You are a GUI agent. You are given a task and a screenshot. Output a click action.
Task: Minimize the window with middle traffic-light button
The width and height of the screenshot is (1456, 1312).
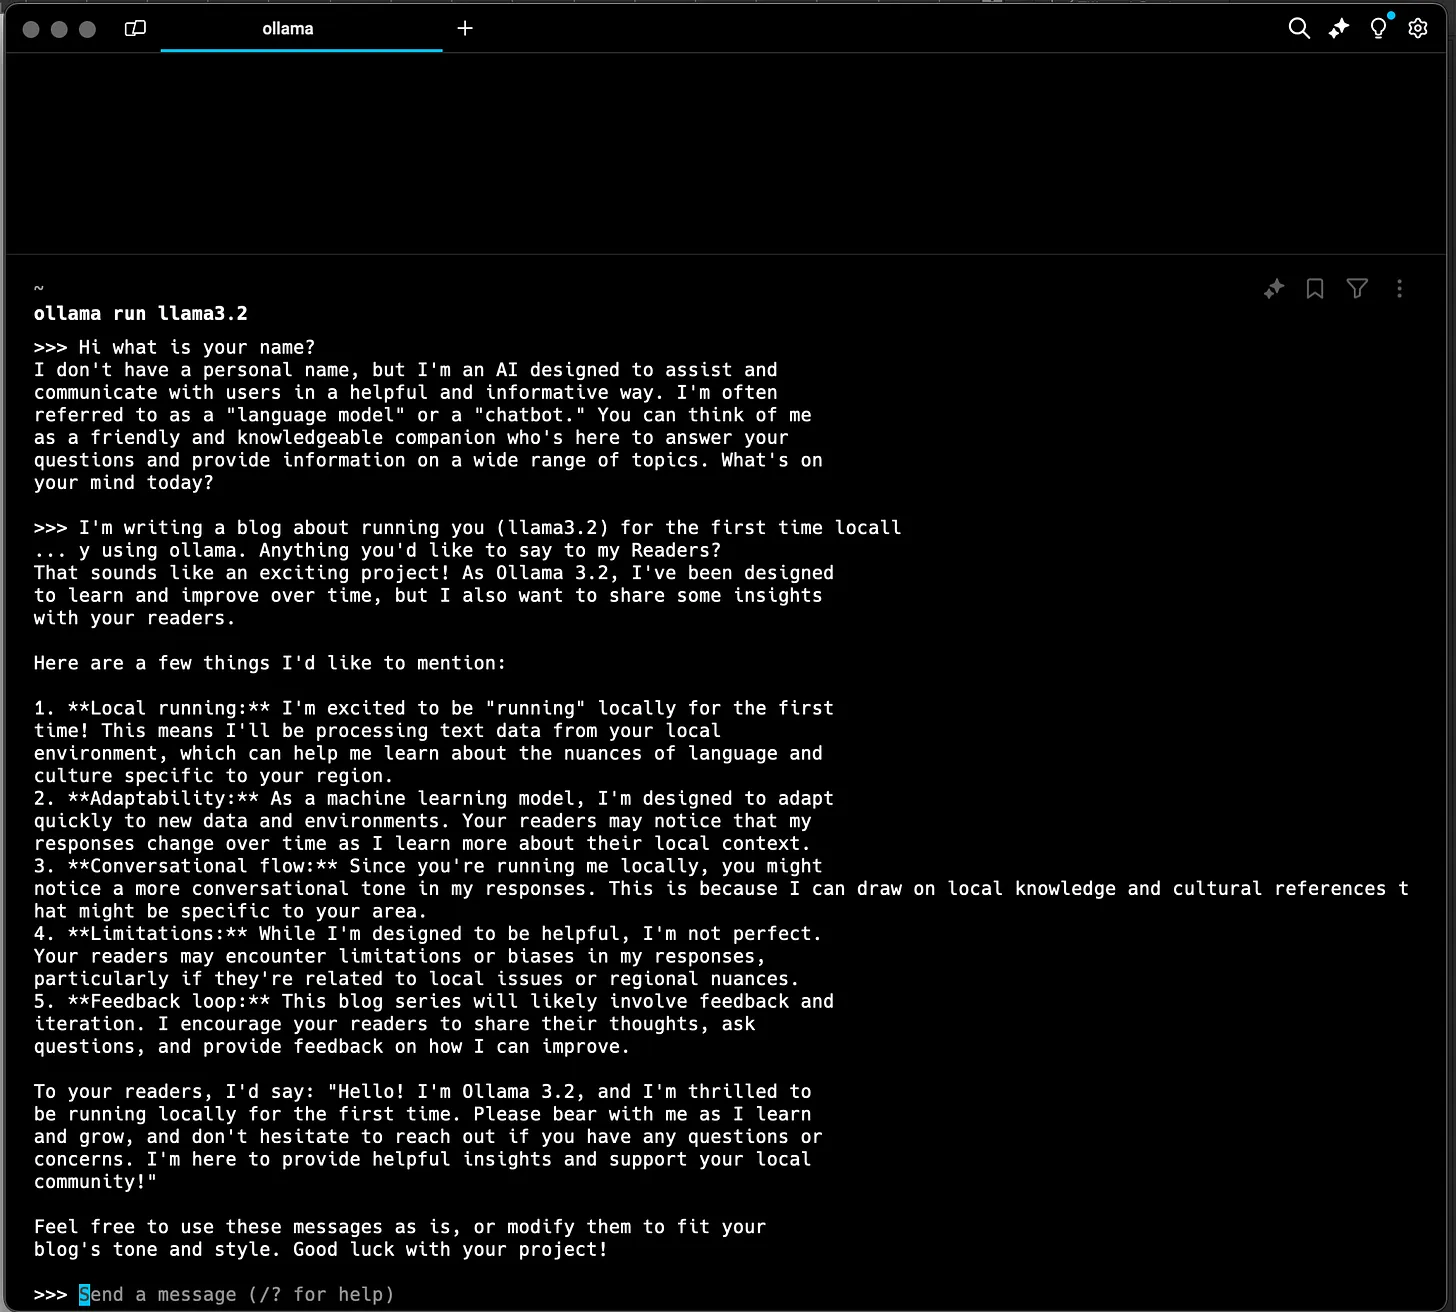coord(59,29)
